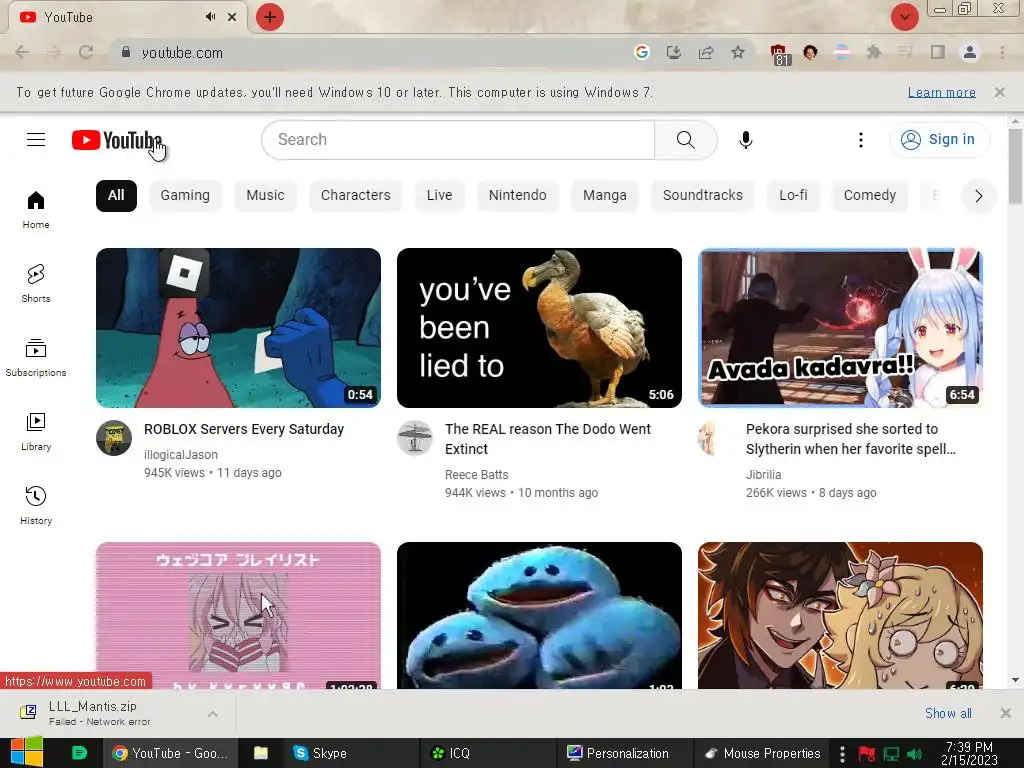Dismiss the Chrome update notification bar
1024x768 pixels.
[999, 92]
